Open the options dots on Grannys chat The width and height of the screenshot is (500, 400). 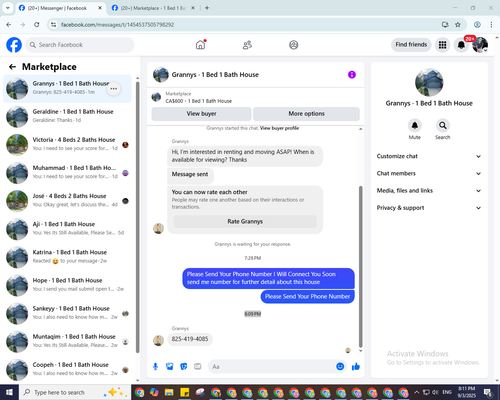click(x=114, y=89)
